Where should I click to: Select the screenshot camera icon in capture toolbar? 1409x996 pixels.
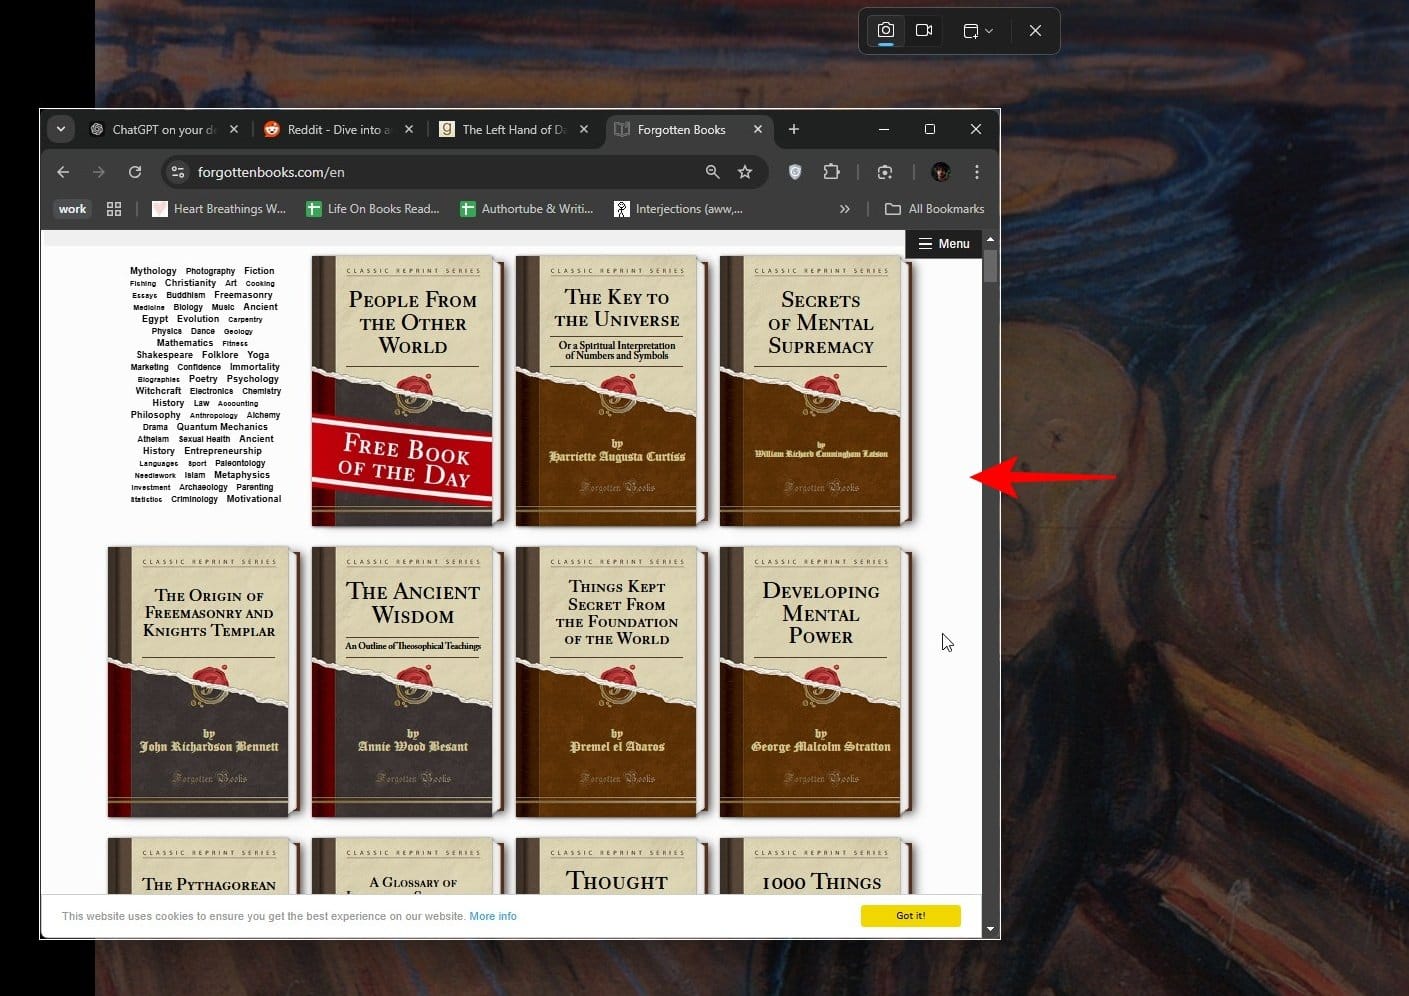[x=885, y=30]
